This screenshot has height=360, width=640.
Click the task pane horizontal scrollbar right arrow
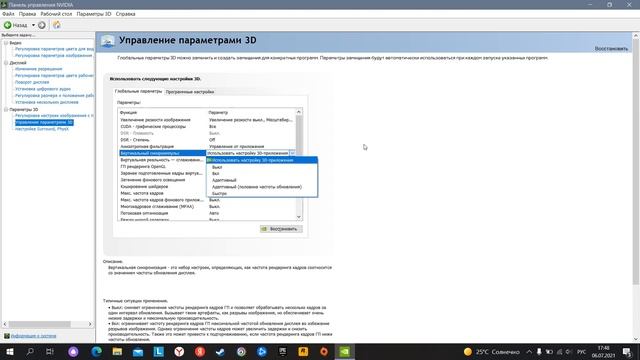tap(90, 324)
